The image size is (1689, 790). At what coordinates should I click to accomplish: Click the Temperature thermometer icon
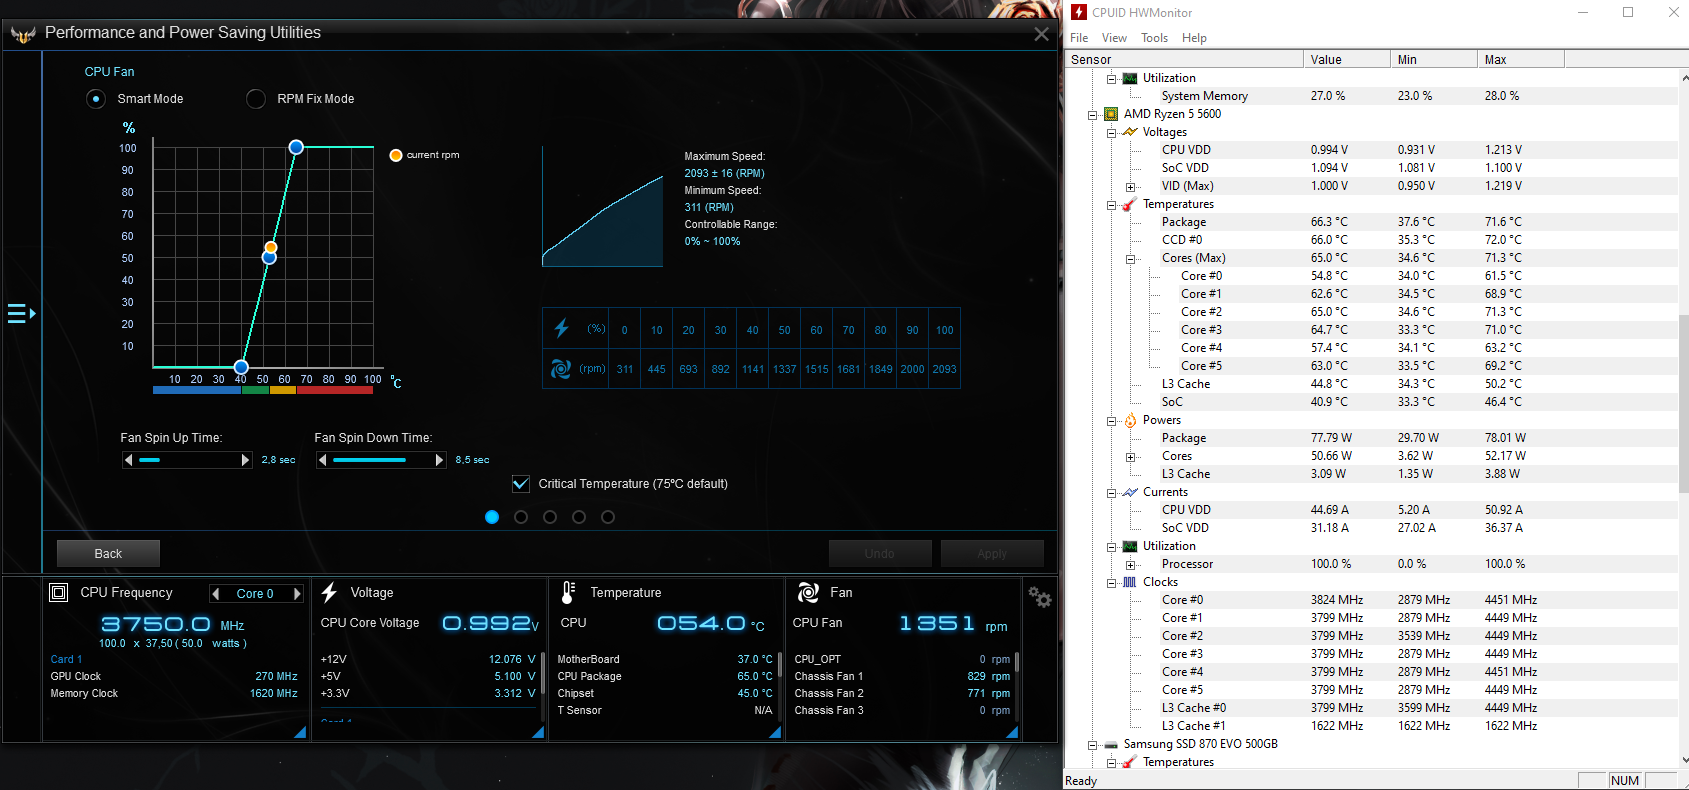coord(568,593)
